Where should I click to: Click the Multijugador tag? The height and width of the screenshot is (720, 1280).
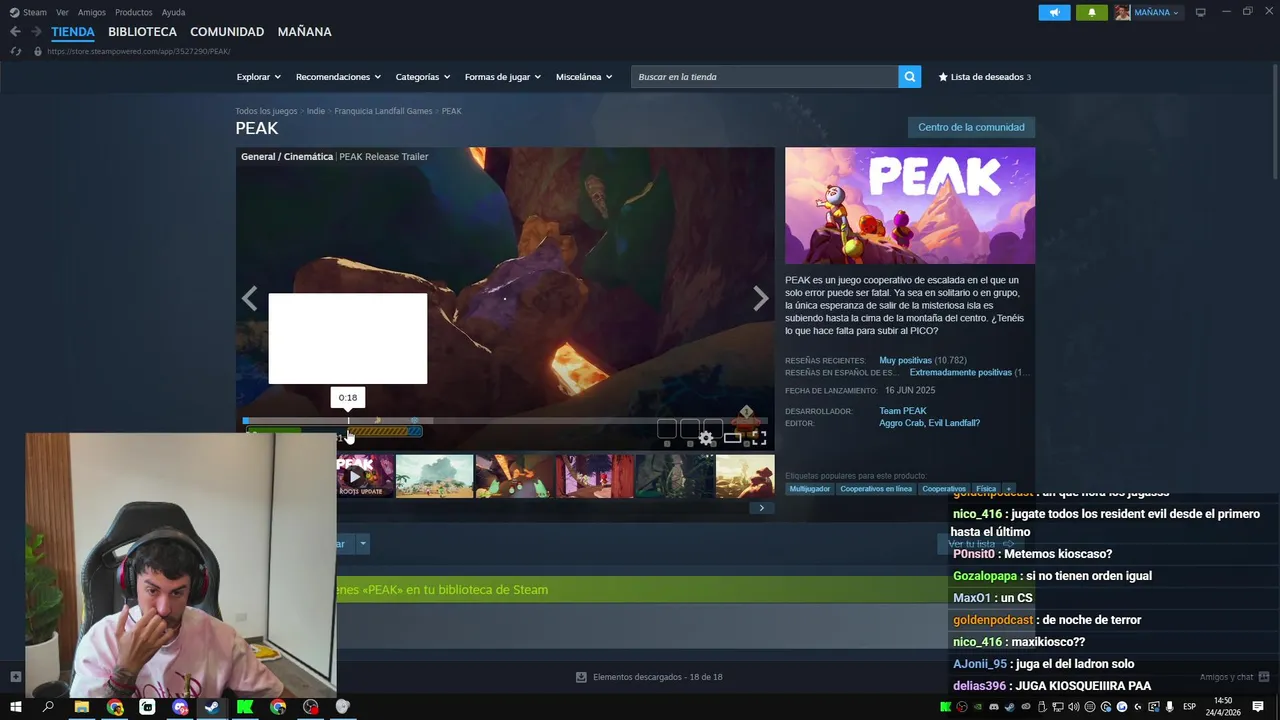[810, 489]
